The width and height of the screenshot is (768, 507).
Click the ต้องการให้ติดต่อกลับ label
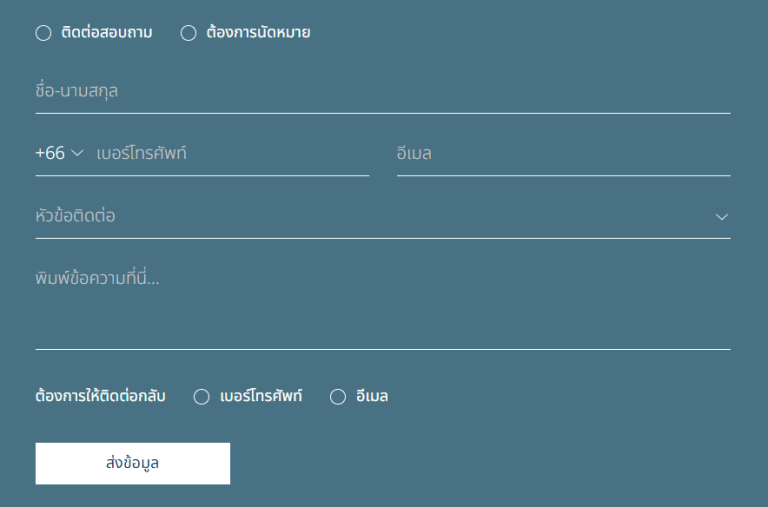pos(100,396)
